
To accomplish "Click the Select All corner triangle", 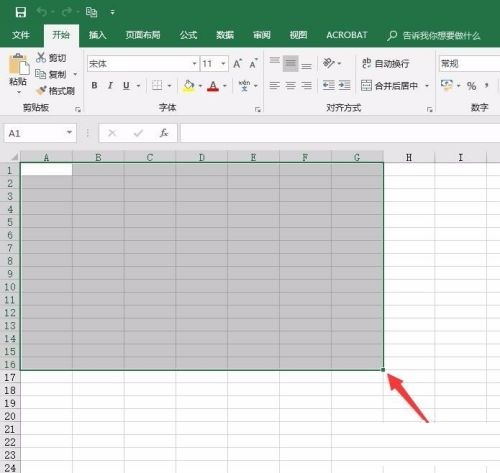I will [x=14, y=157].
